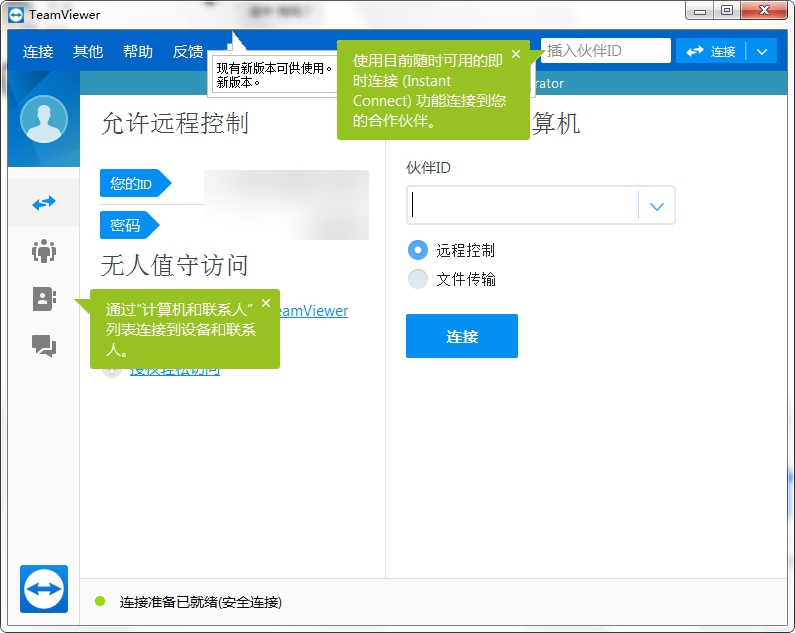Open the Chat icon in sidebar
The height and width of the screenshot is (633, 795).
tap(44, 346)
